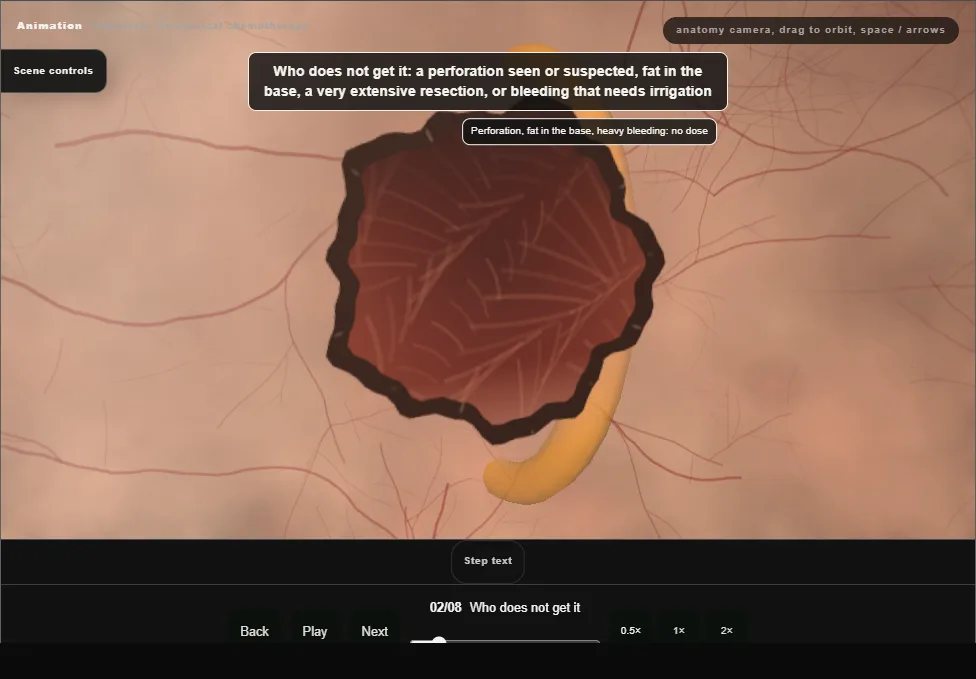This screenshot has width=976, height=679.
Task: Click the 02/08 step counter
Action: coord(446,607)
